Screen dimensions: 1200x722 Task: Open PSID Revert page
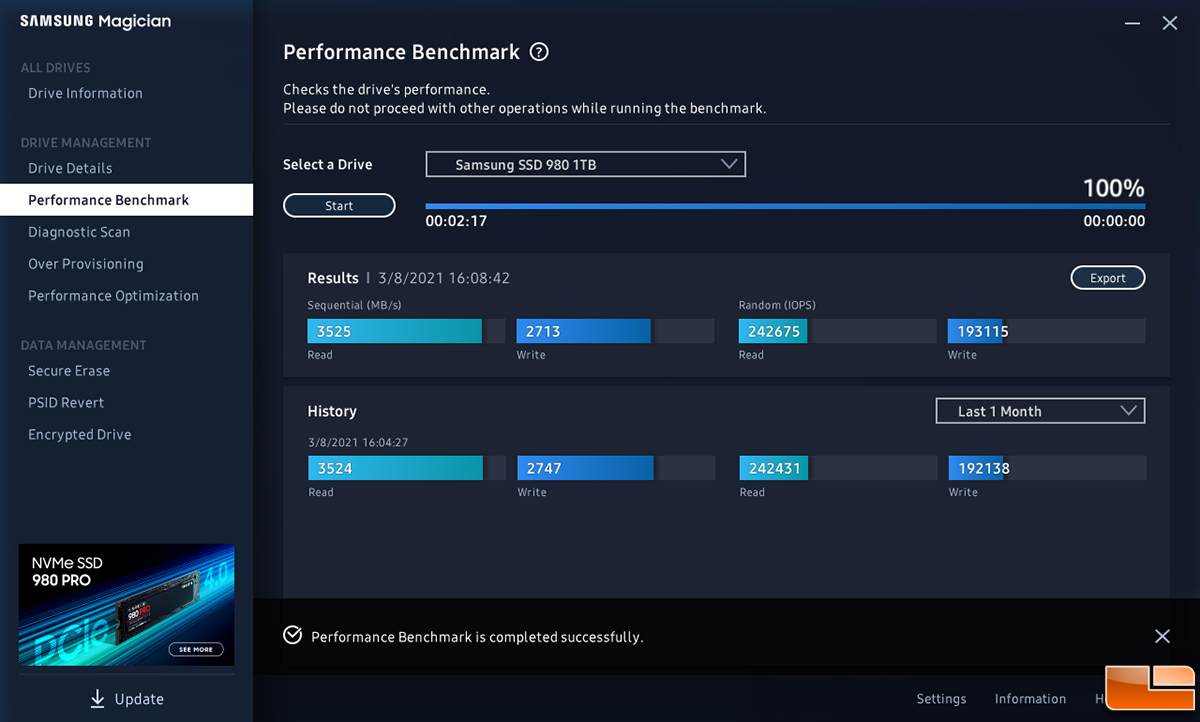coord(66,403)
